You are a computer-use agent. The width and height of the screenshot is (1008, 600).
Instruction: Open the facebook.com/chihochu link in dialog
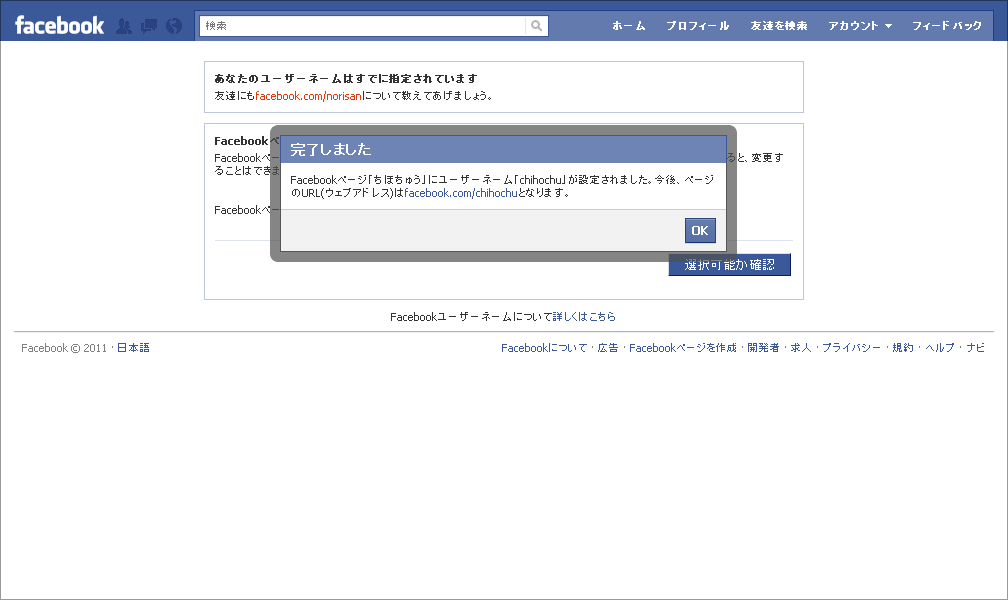[x=461, y=193]
